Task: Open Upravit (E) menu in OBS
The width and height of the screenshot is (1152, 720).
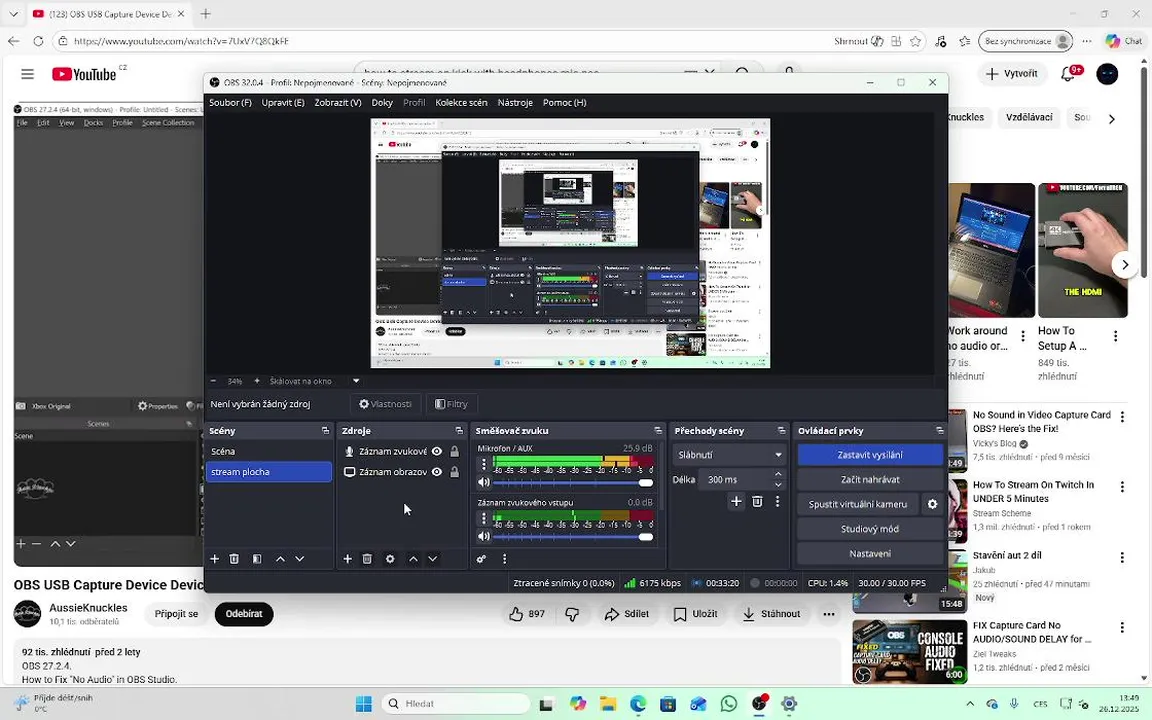Action: (283, 103)
